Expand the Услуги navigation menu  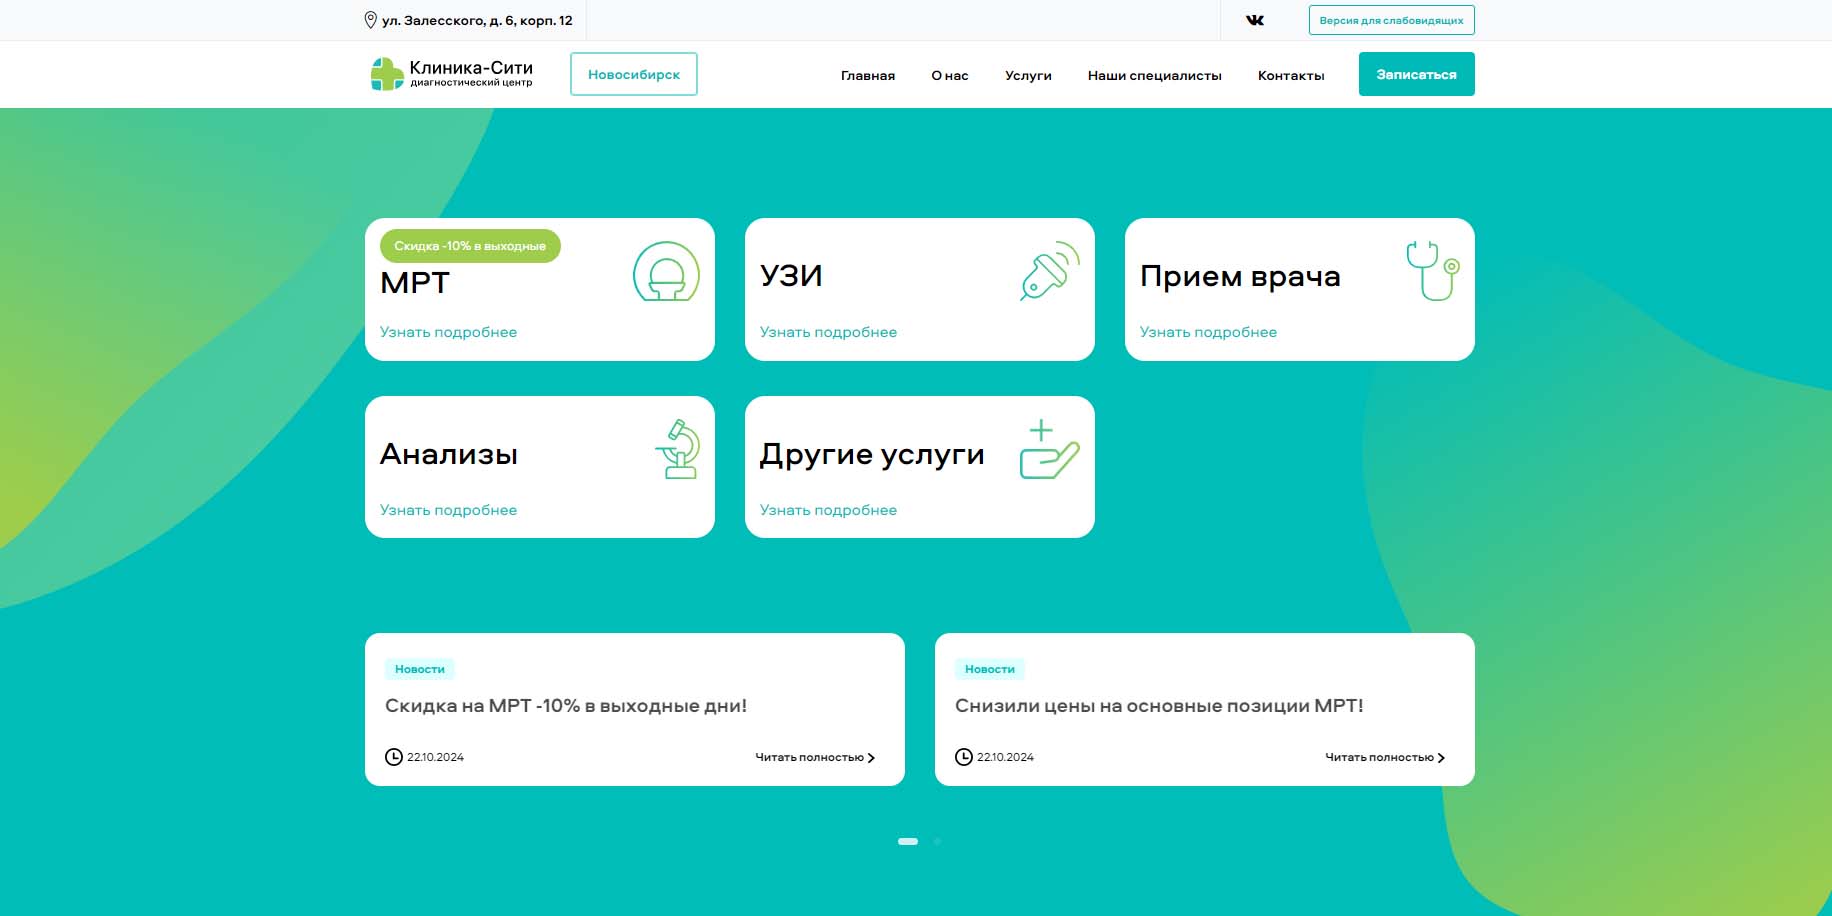[x=1027, y=75]
